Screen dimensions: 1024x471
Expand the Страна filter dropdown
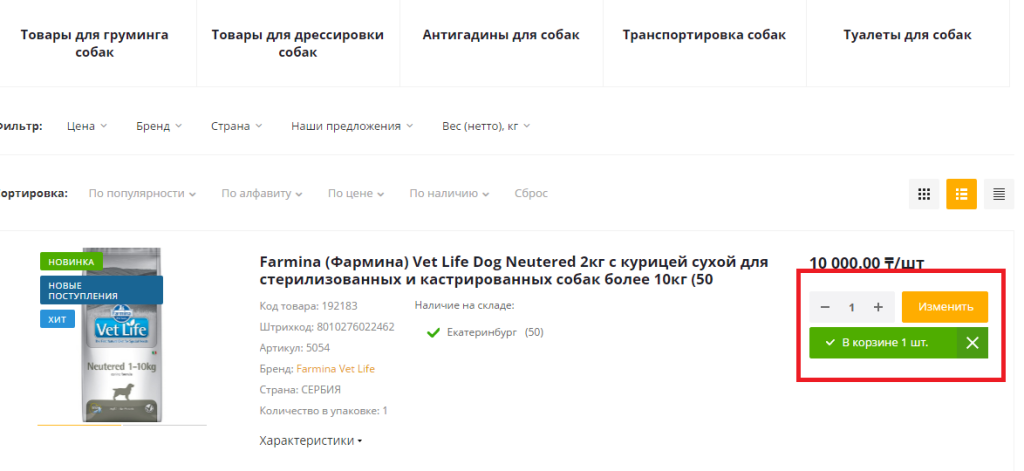coord(236,126)
